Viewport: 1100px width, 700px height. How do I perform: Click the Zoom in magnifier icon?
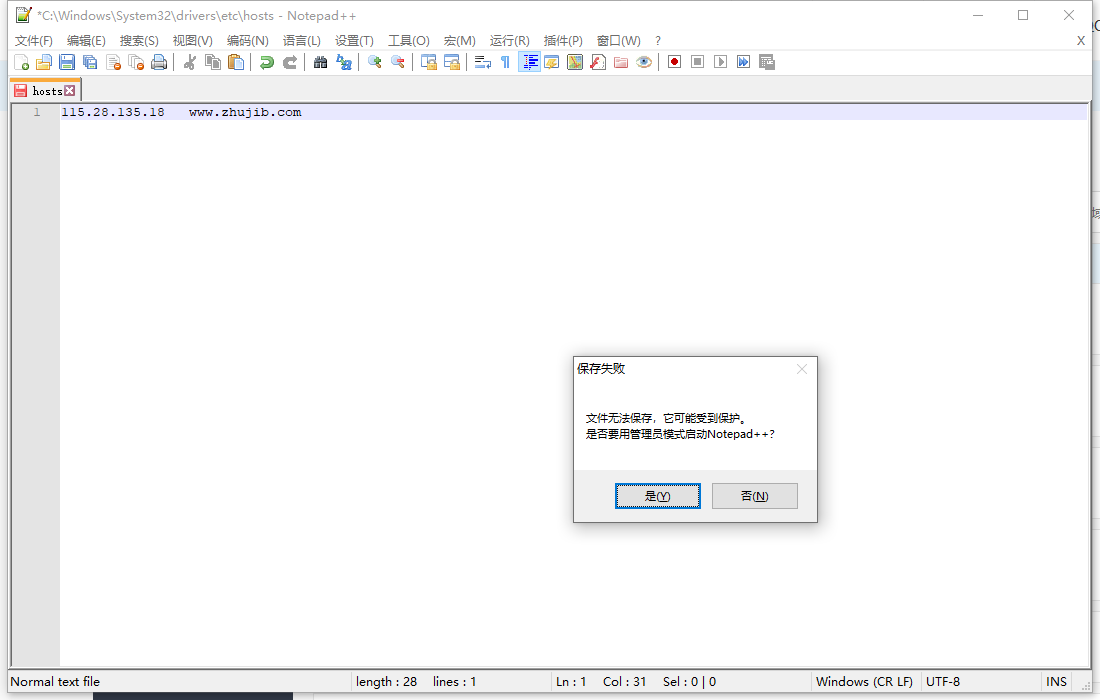[375, 62]
